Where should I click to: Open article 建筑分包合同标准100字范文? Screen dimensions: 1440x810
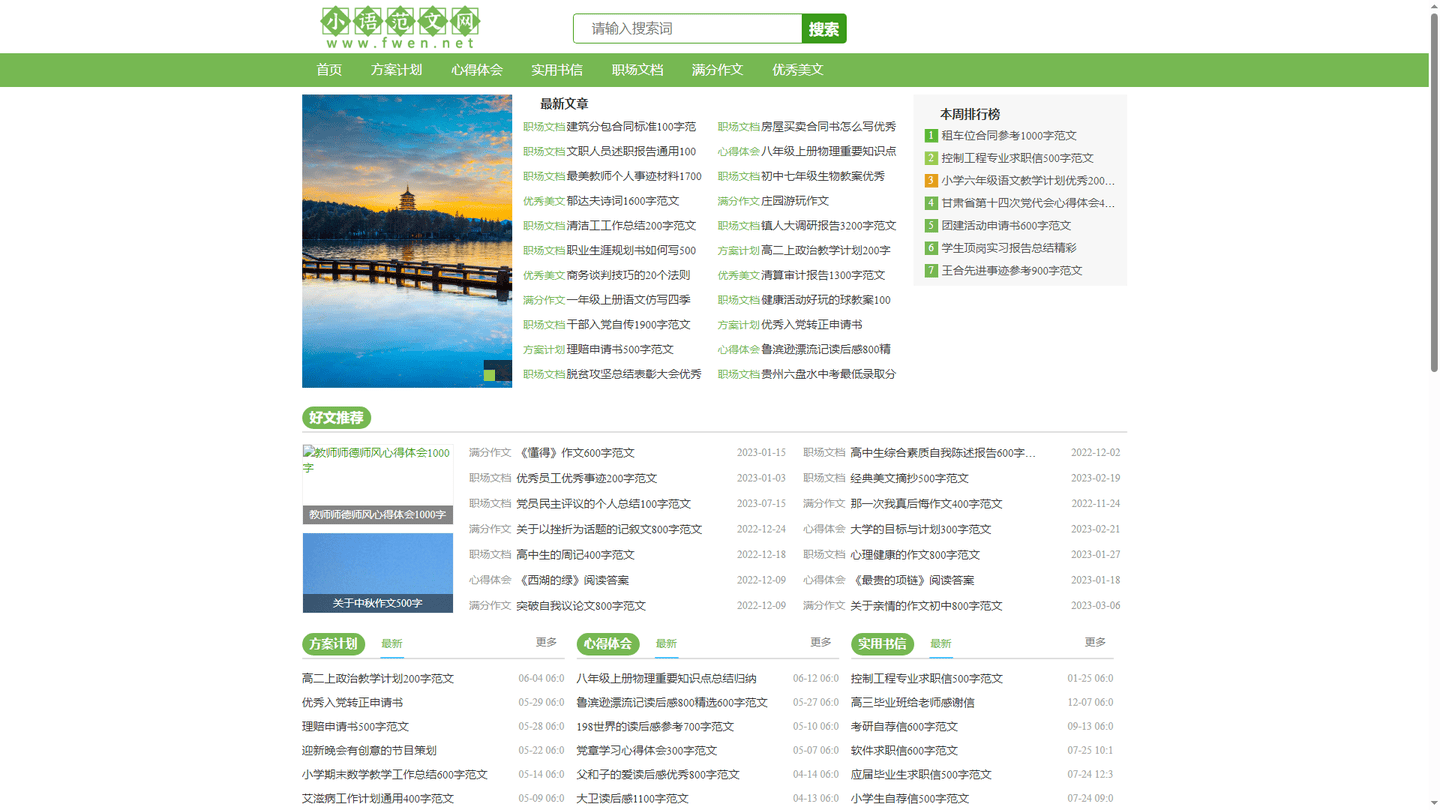click(631, 127)
